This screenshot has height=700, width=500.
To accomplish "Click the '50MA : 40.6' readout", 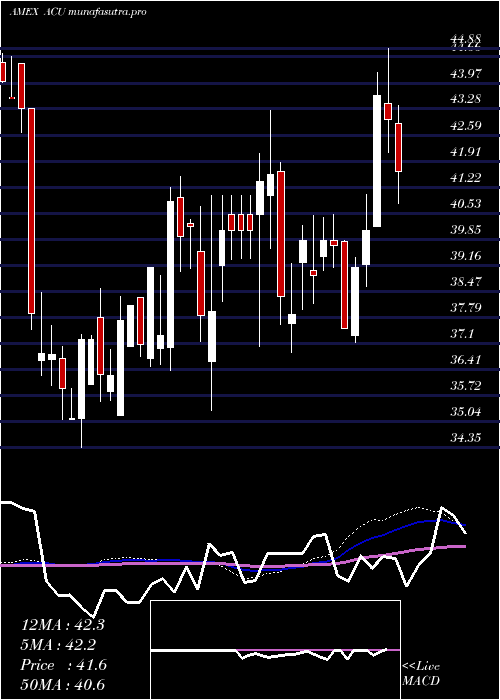I will coord(63,684).
